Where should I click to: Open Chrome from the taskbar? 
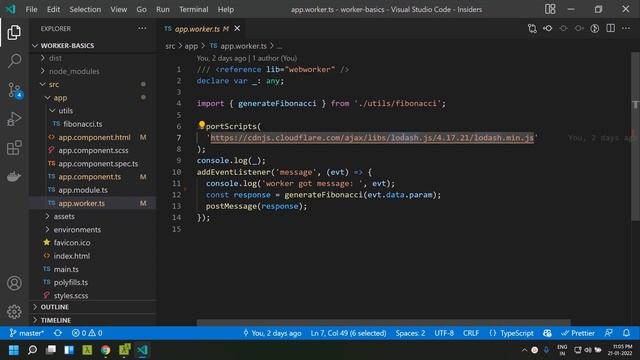coord(106,350)
